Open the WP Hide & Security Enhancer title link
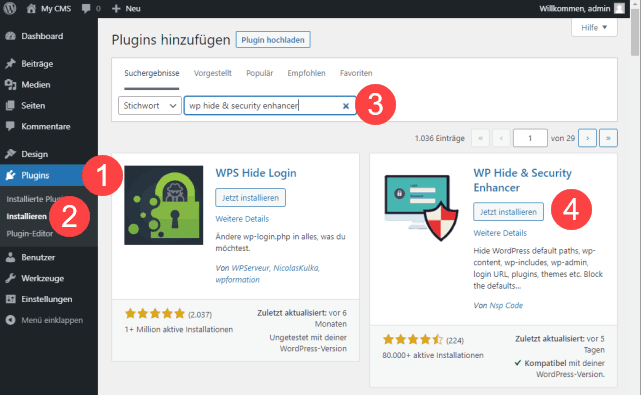641x395 pixels. 522,180
